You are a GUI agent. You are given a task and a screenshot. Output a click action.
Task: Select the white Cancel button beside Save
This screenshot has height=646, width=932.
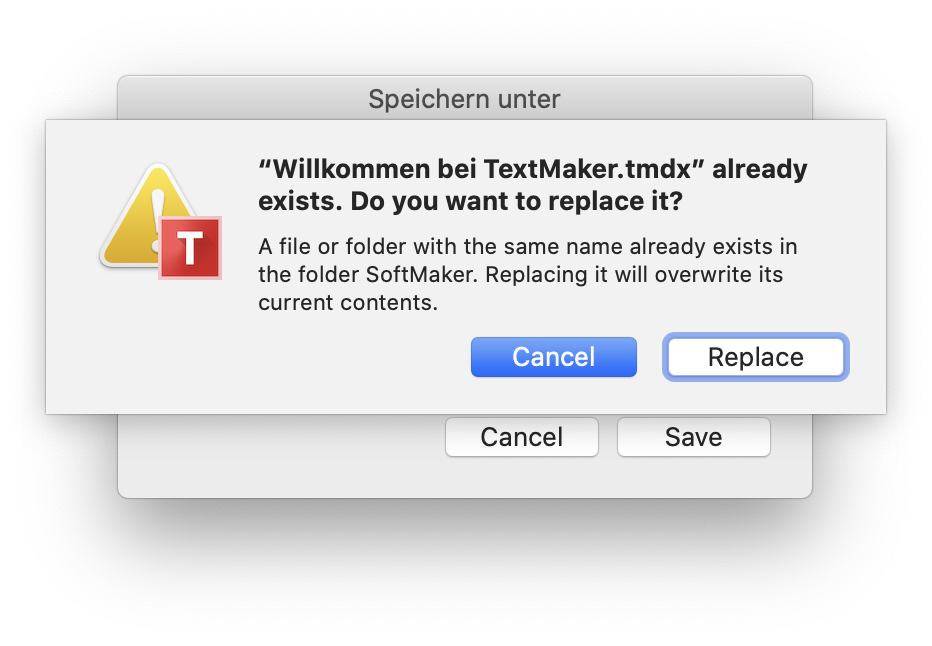(x=521, y=437)
